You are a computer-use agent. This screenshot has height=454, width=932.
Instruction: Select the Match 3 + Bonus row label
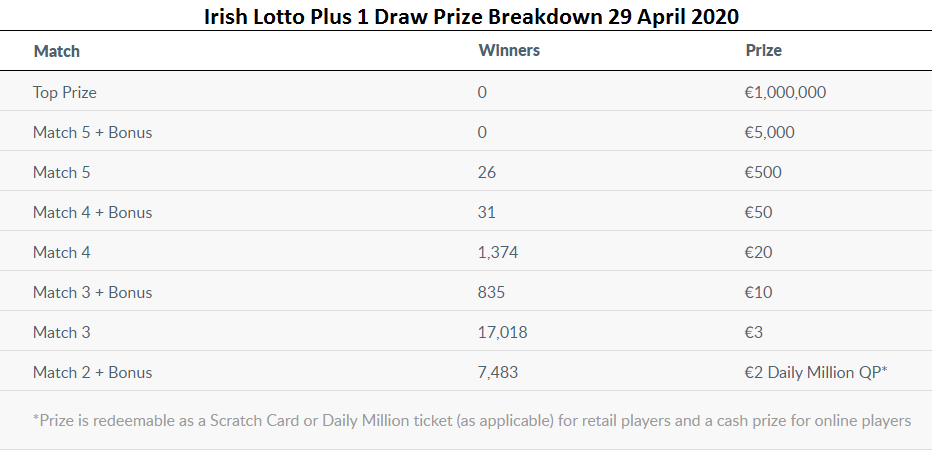point(92,292)
